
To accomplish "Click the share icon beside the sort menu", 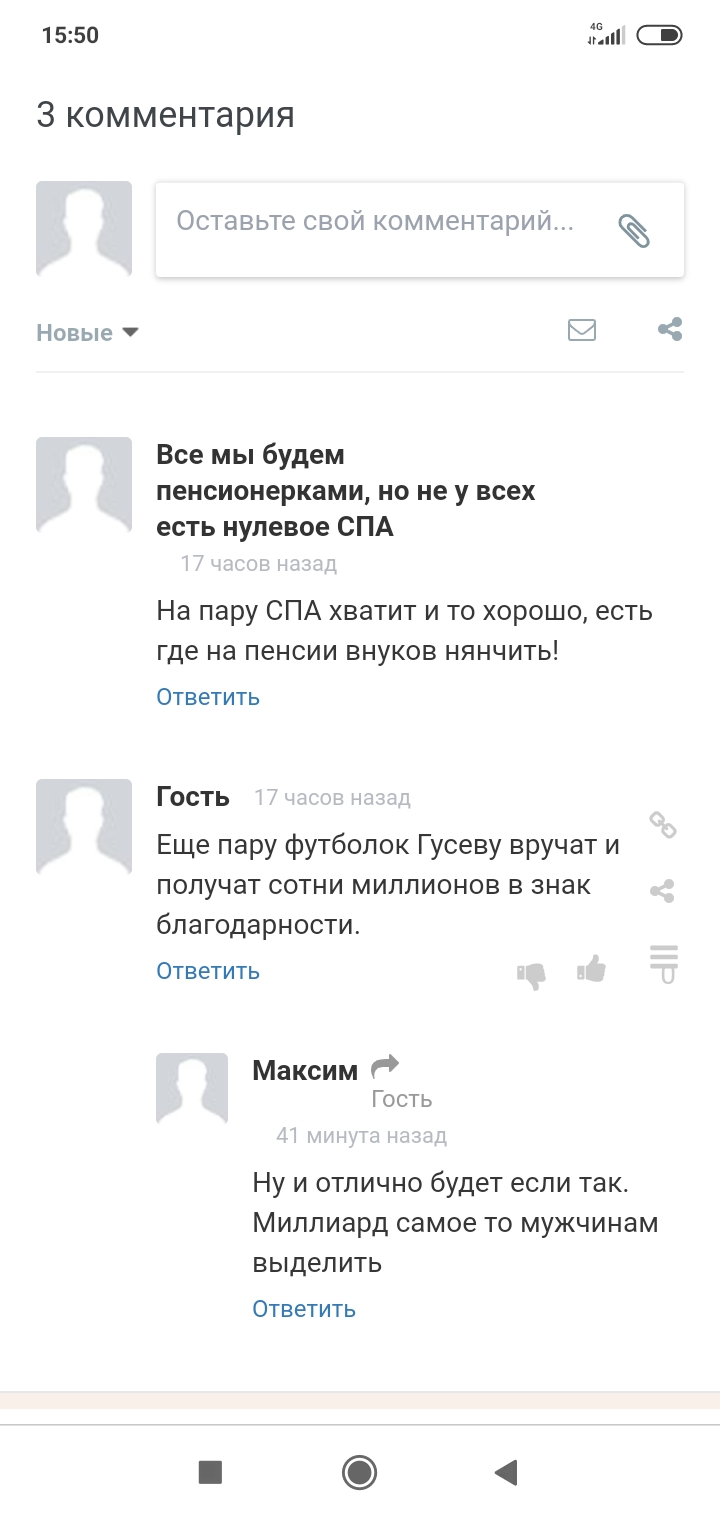I will [x=670, y=330].
